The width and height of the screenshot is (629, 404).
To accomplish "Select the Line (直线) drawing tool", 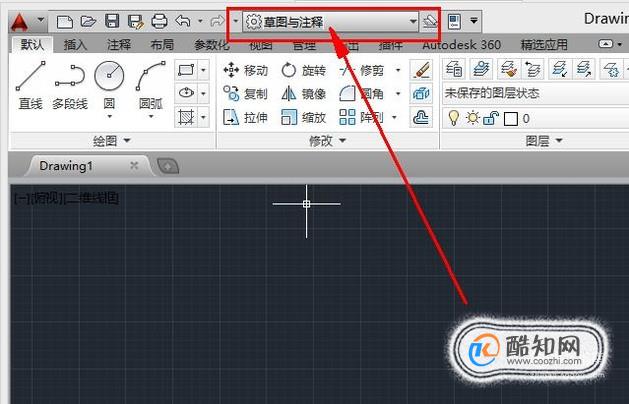I will coord(30,85).
